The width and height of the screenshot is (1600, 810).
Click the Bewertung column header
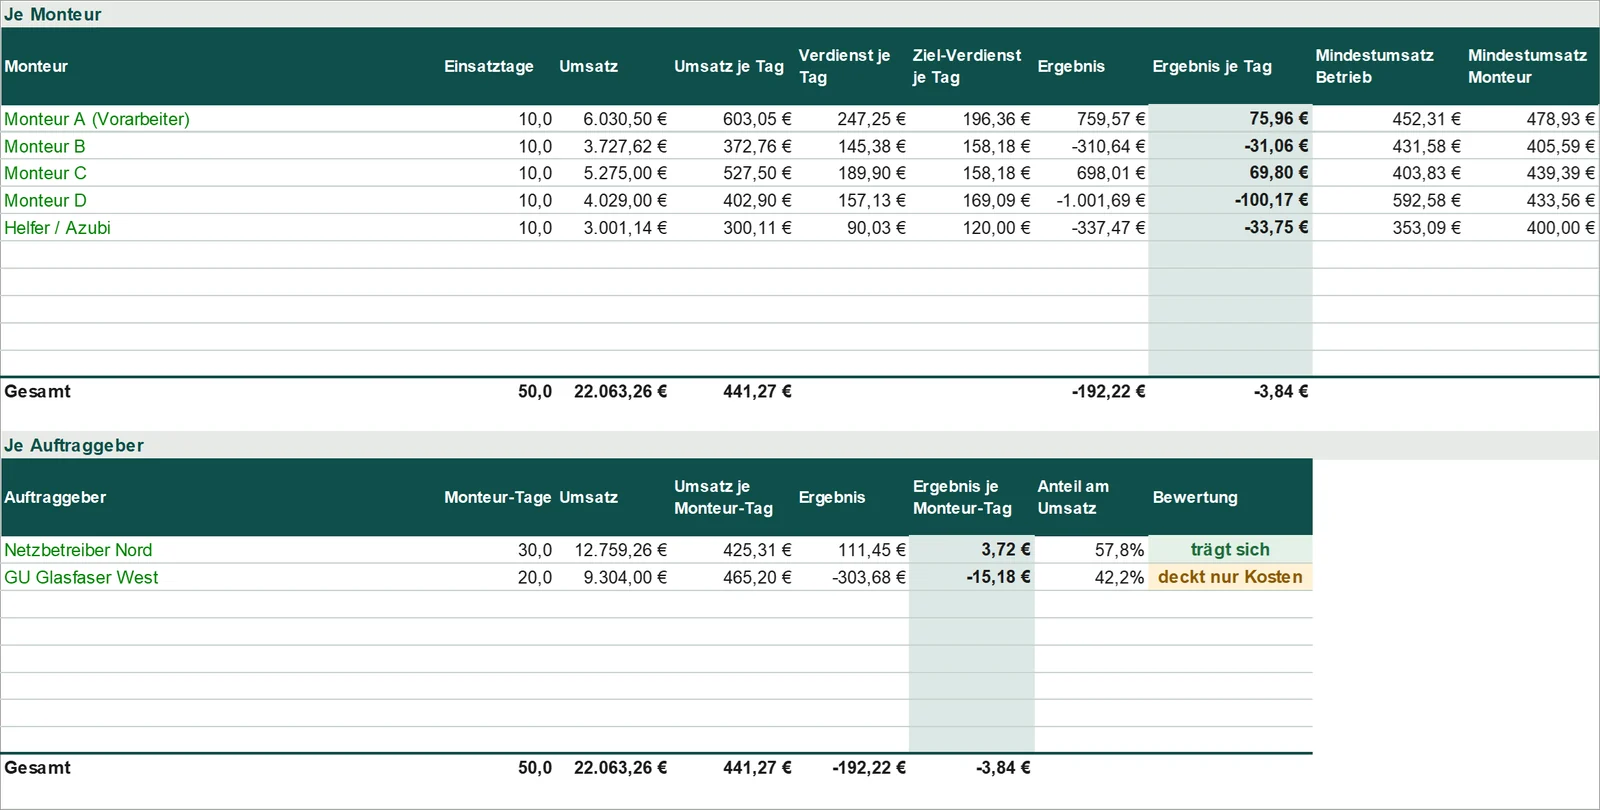coord(1195,497)
